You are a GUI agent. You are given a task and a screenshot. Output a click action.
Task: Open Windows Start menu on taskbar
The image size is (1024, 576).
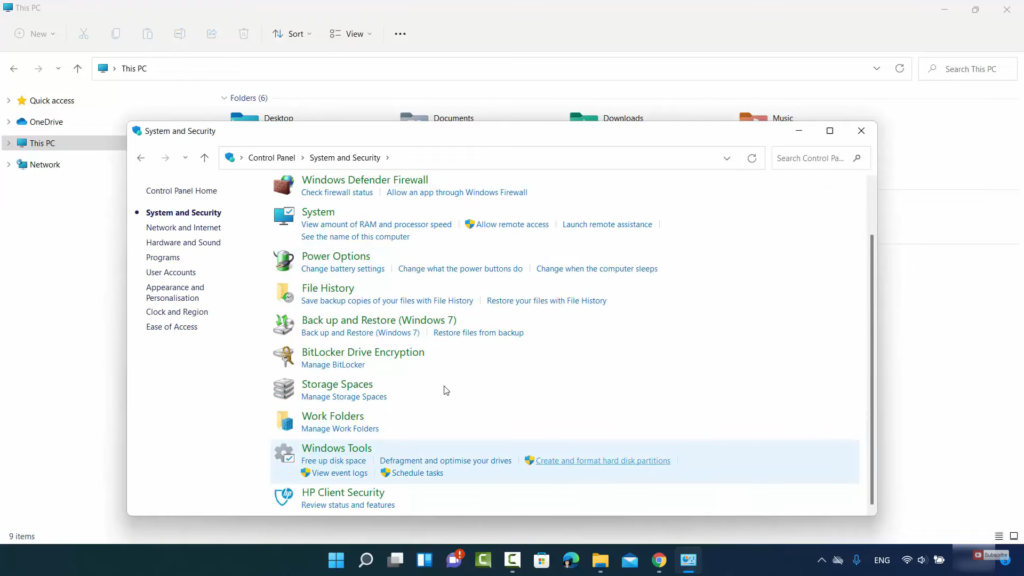pos(336,560)
